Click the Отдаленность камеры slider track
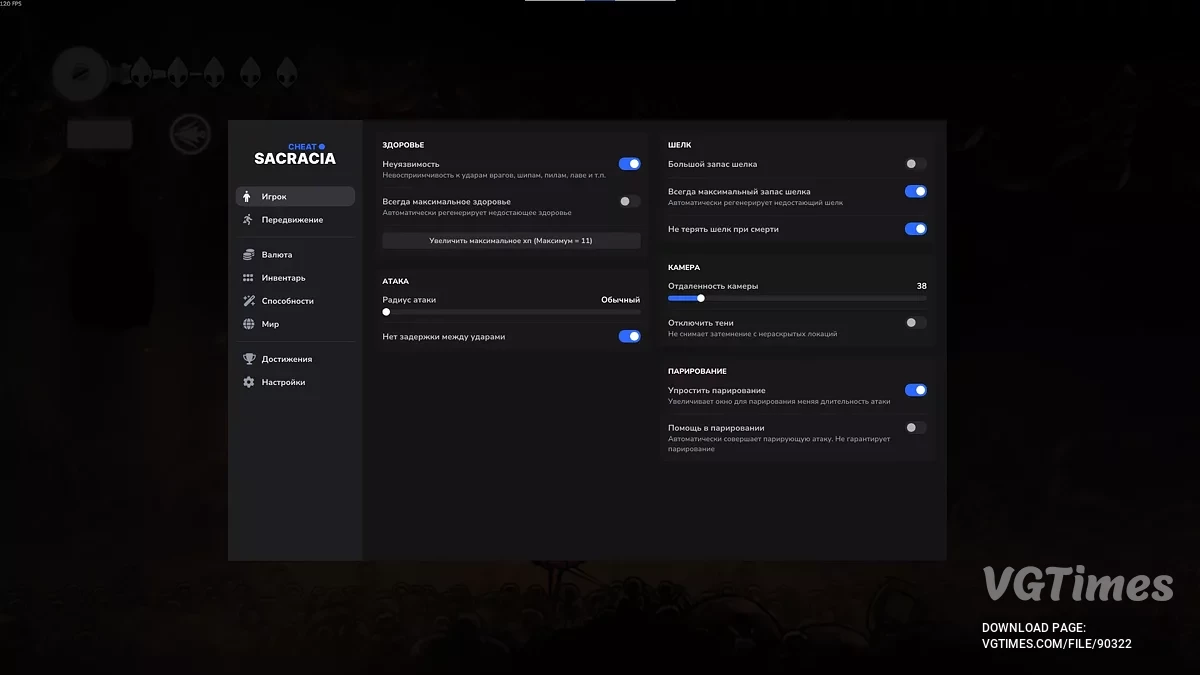Screen dimensions: 1200x675 [797, 298]
